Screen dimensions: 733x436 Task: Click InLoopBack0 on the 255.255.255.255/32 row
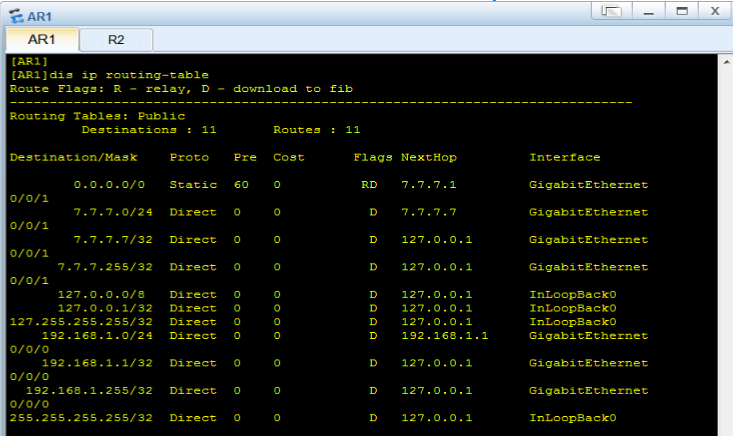(x=573, y=418)
